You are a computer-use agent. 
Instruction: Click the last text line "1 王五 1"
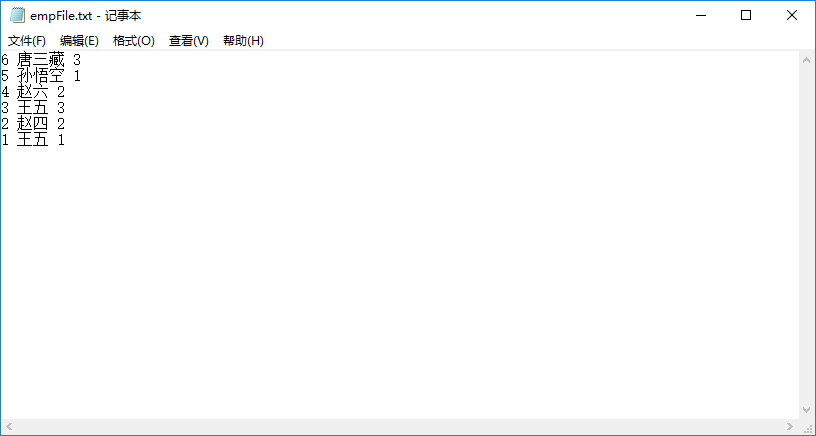pos(33,140)
